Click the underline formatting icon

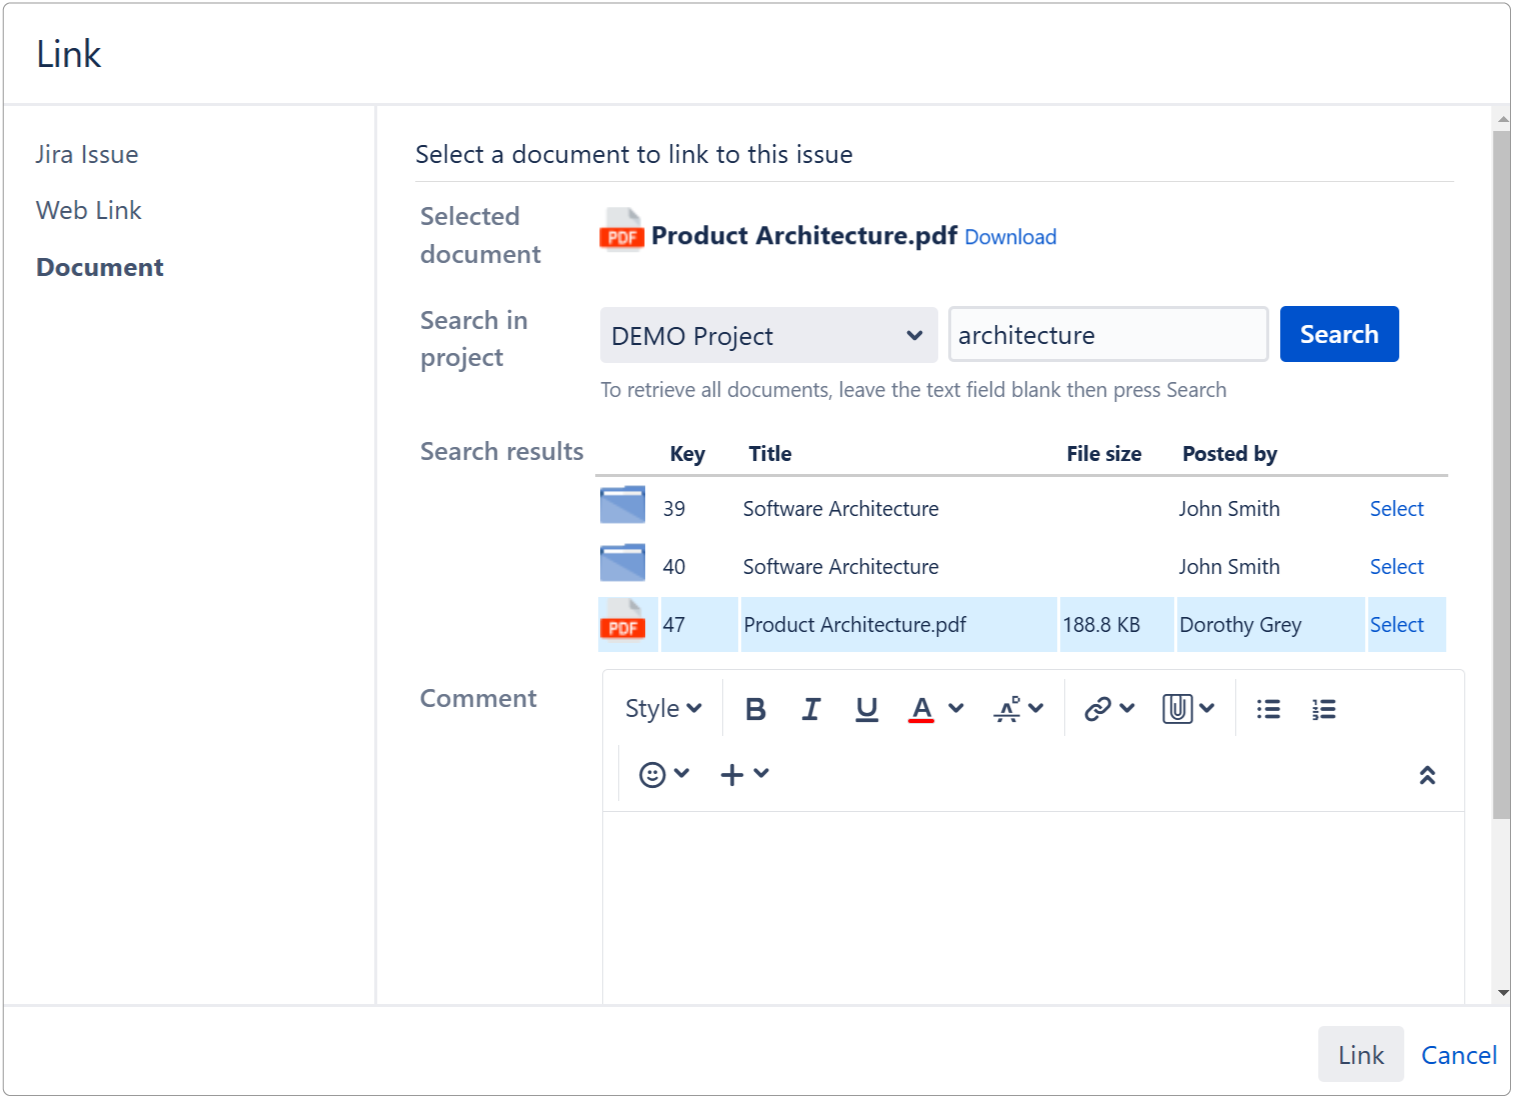click(866, 709)
